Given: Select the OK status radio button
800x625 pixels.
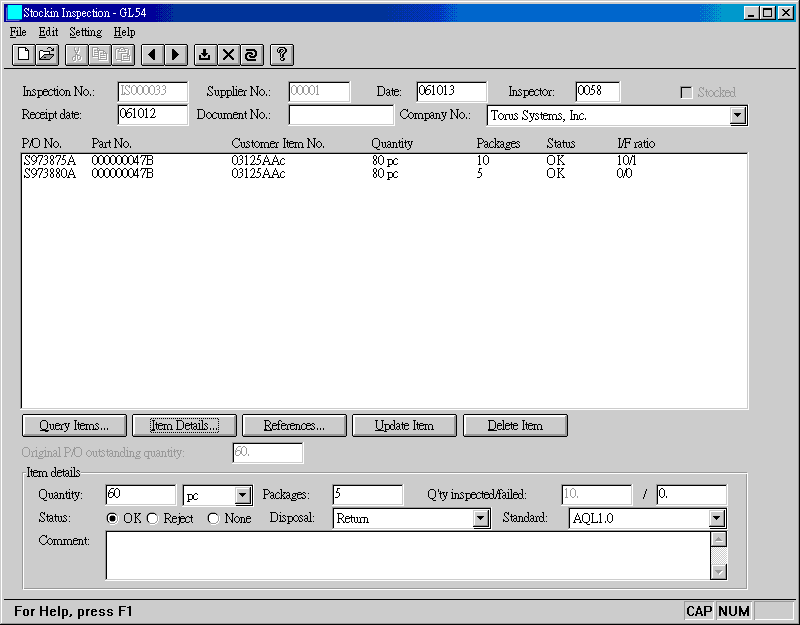Looking at the screenshot, I should (x=113, y=519).
